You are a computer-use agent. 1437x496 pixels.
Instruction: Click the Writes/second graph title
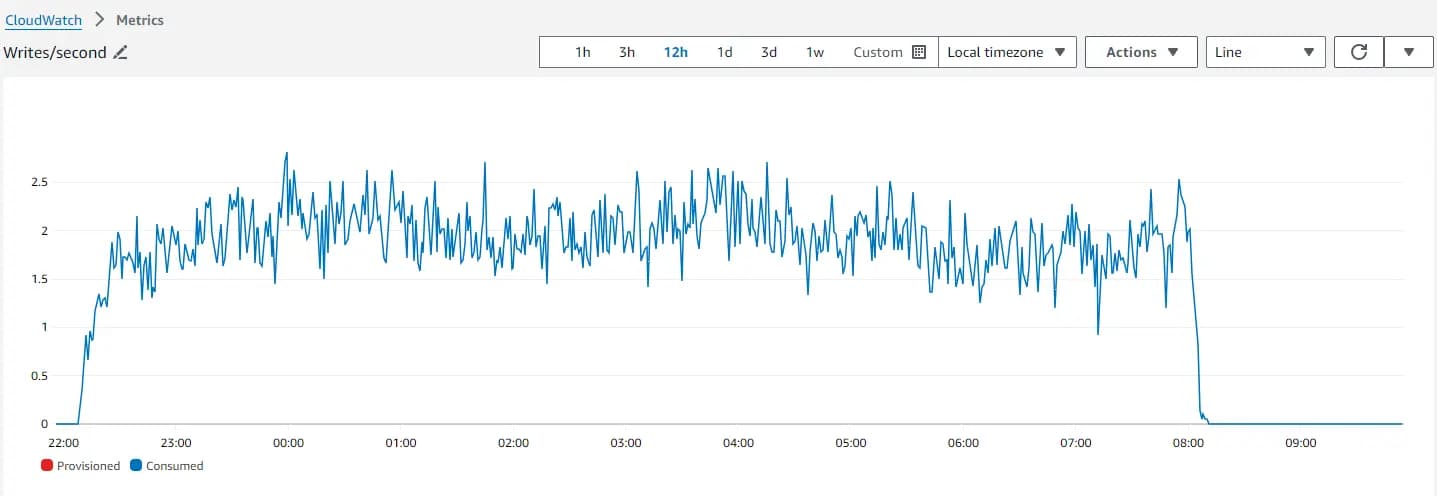[55, 53]
